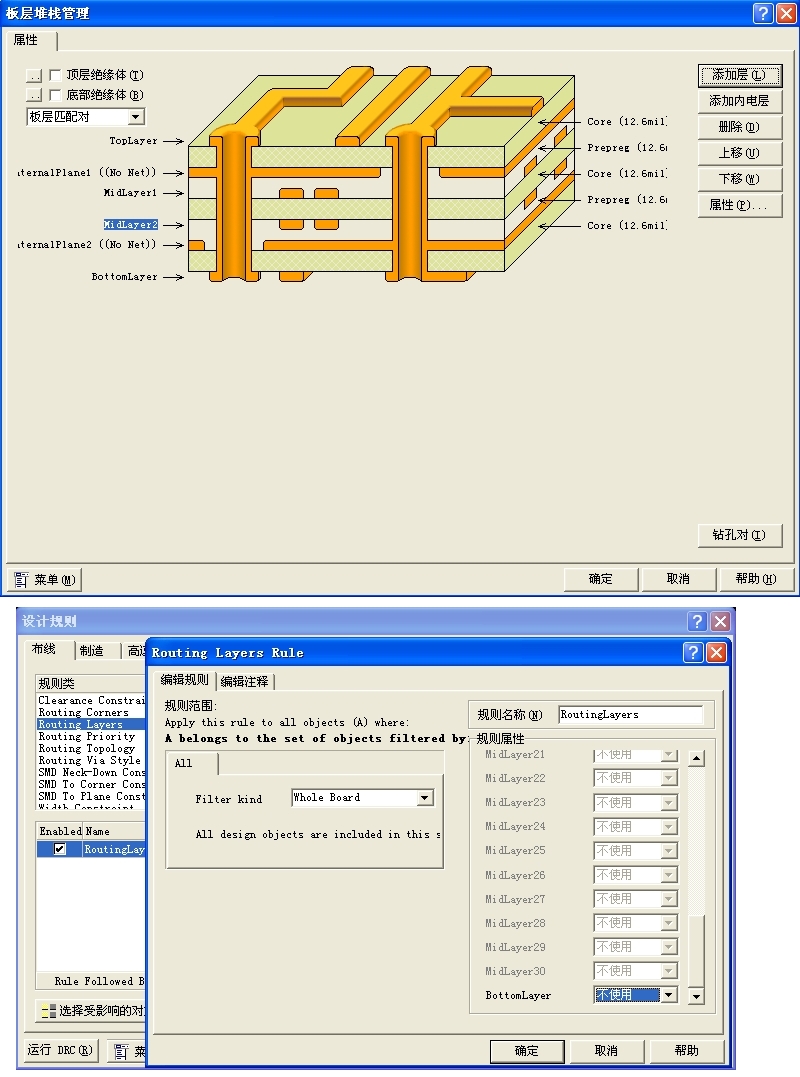
Task: Enable 顶层绝缘体 (Top Dielectric) checkbox
Action: [56, 75]
